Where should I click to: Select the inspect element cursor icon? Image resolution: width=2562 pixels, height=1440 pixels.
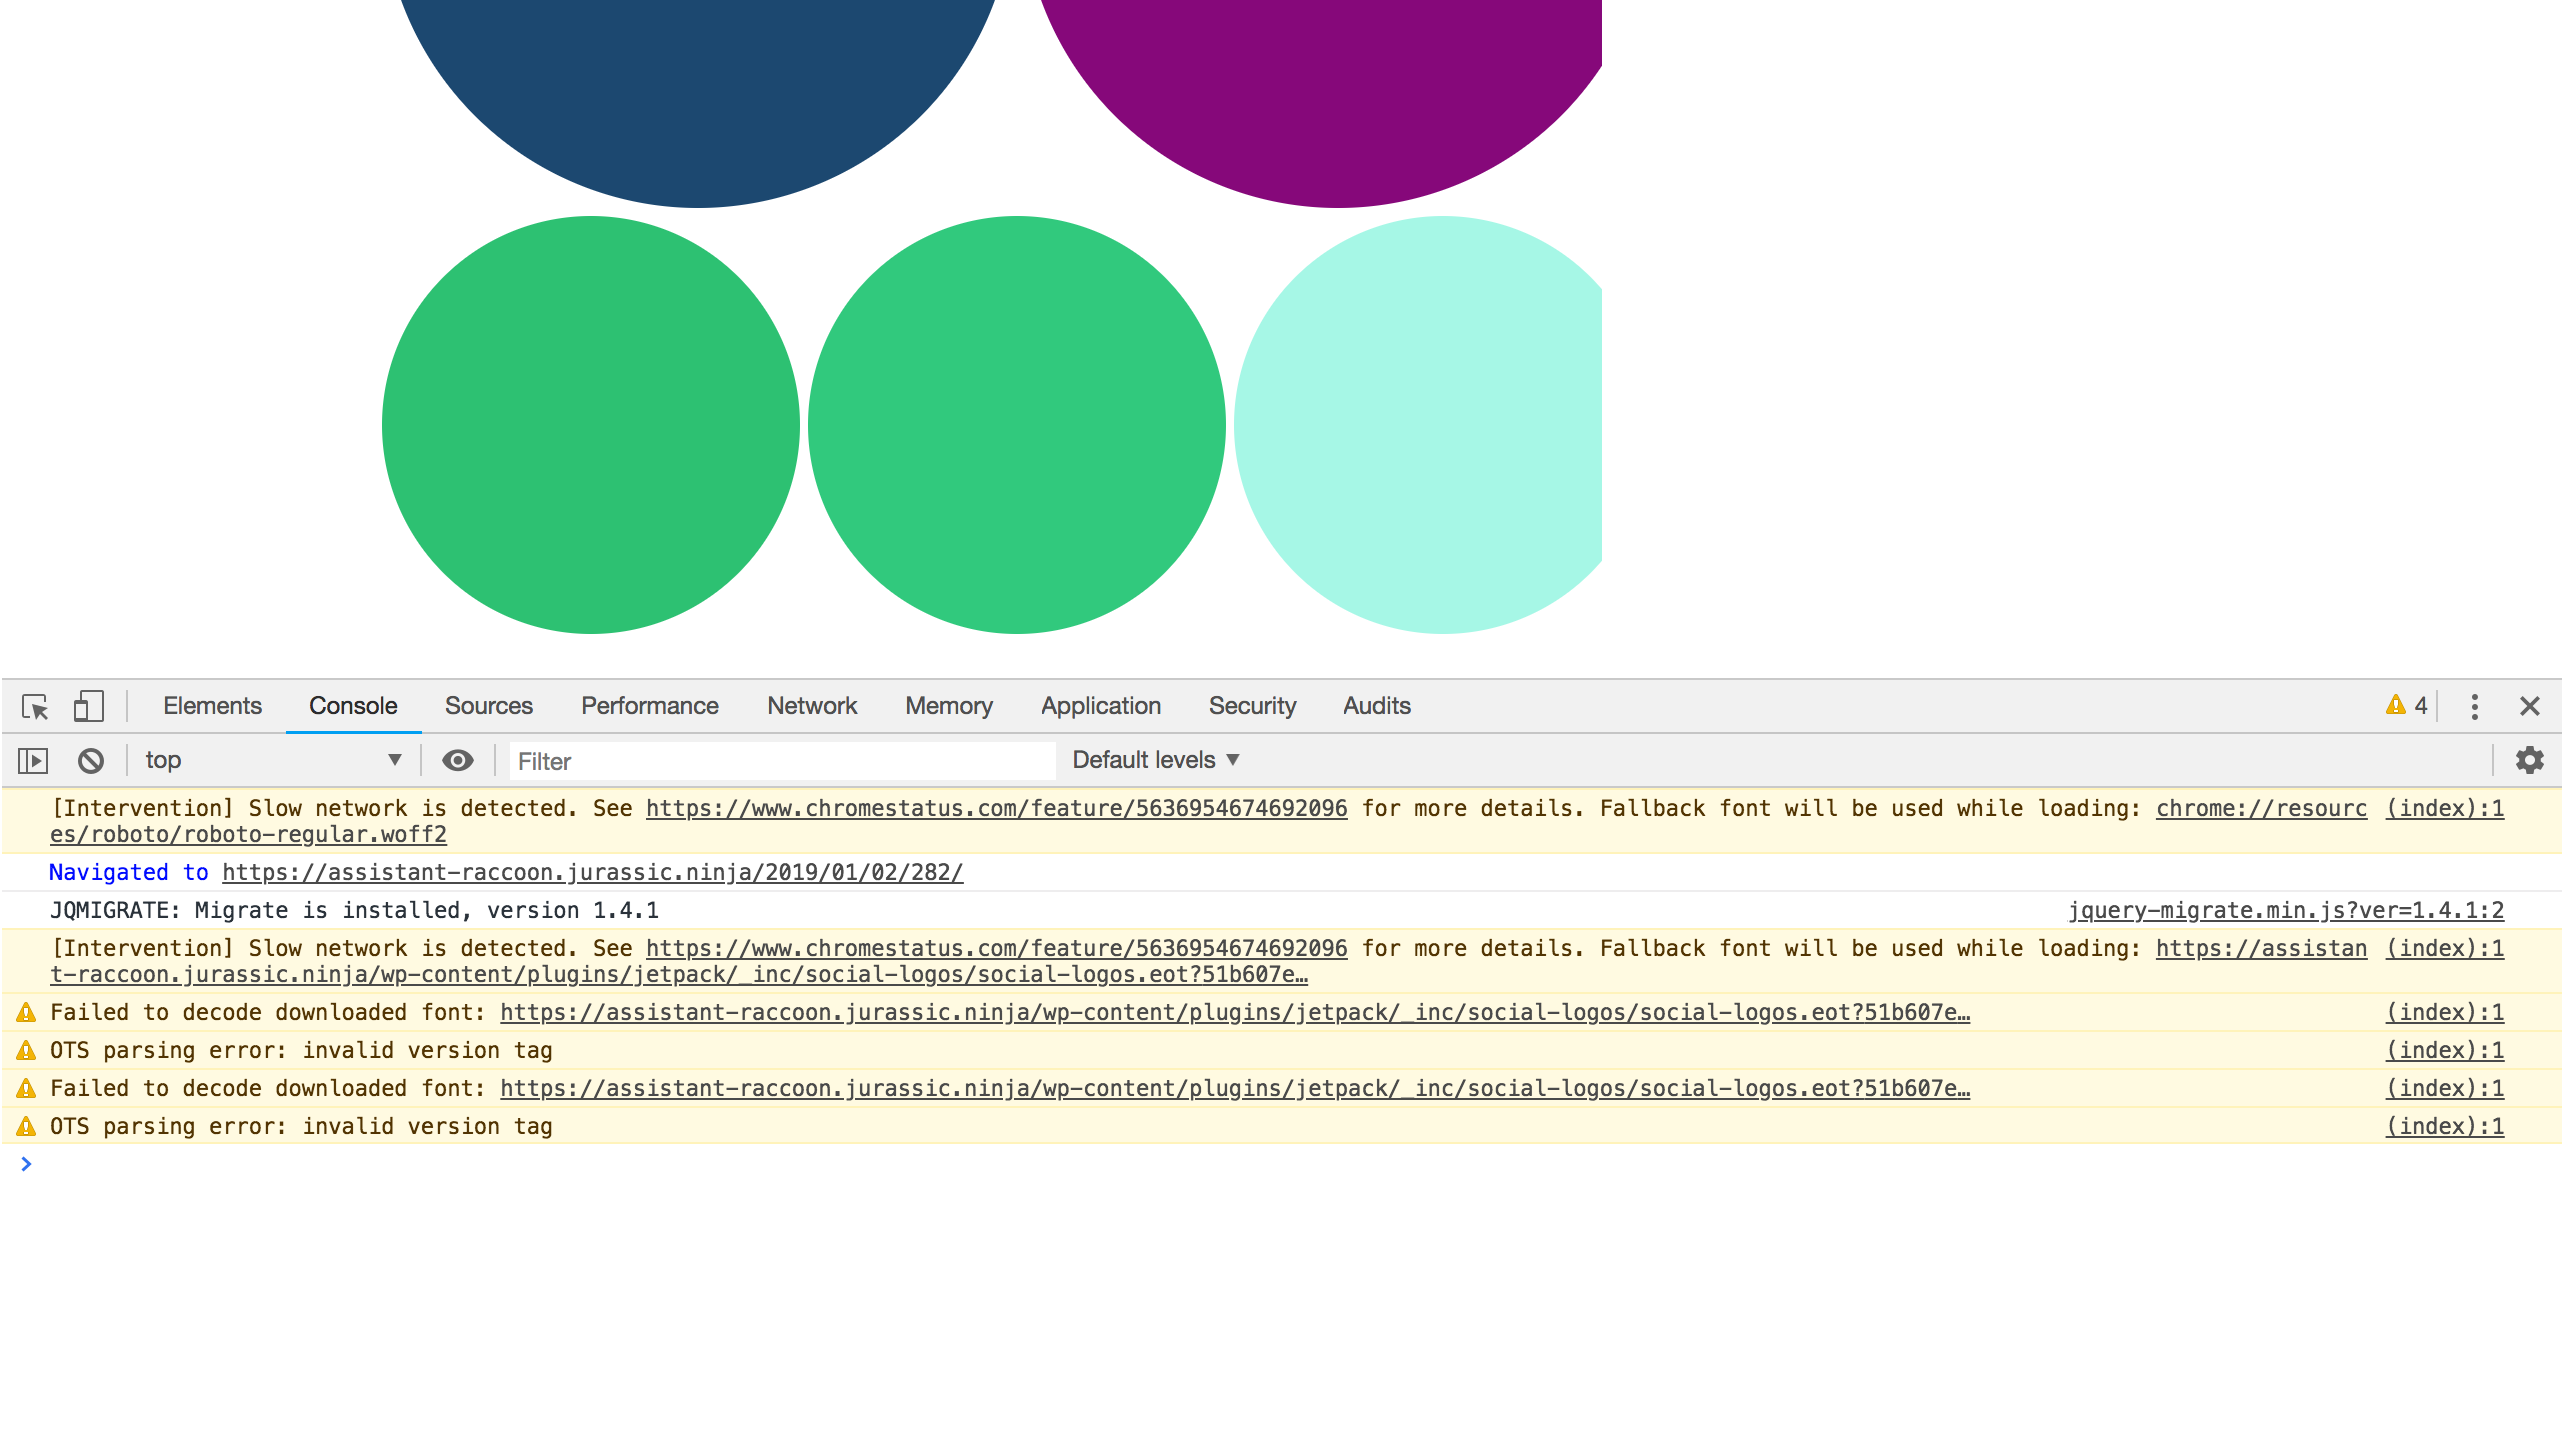pyautogui.click(x=36, y=706)
